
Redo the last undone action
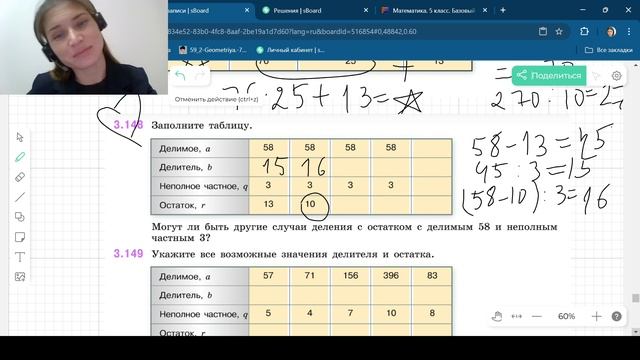tap(200, 76)
